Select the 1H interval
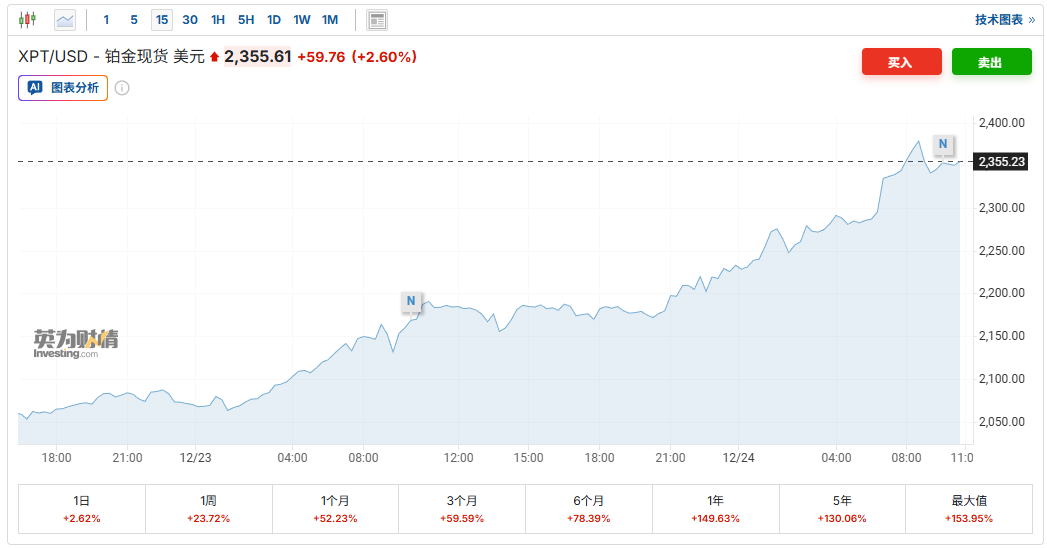 (x=218, y=19)
